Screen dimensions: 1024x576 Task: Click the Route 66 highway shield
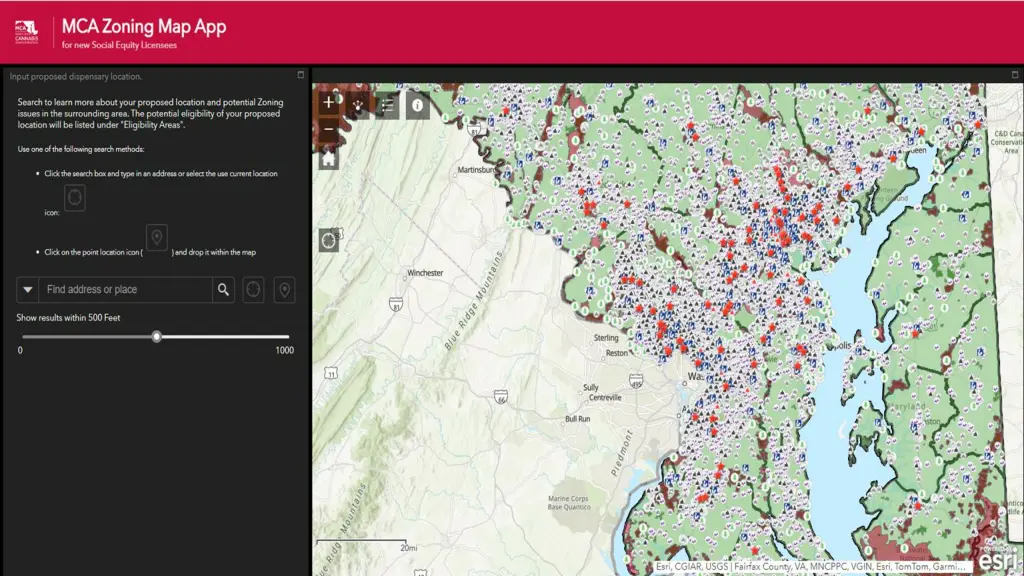click(x=501, y=397)
